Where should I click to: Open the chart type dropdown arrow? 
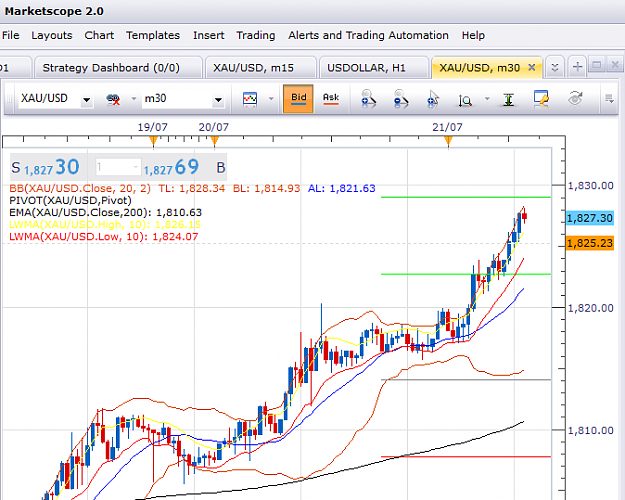point(271,98)
